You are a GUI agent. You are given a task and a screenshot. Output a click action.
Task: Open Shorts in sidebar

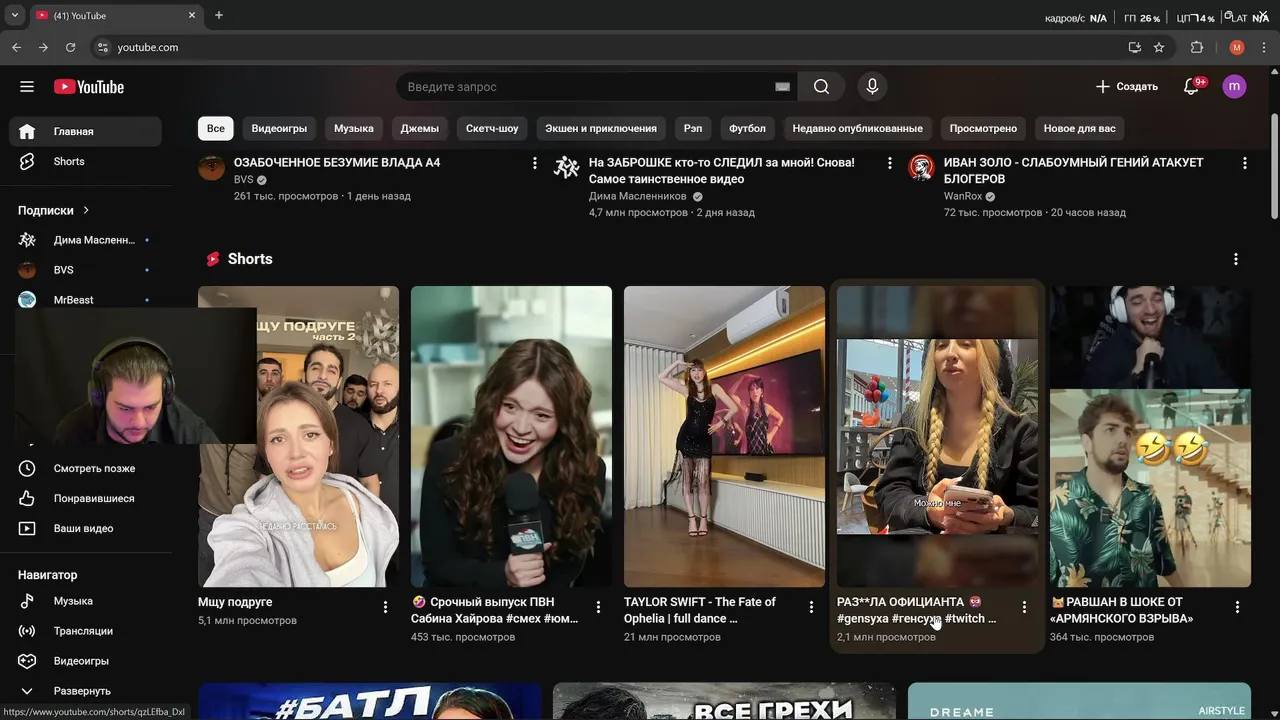85,161
